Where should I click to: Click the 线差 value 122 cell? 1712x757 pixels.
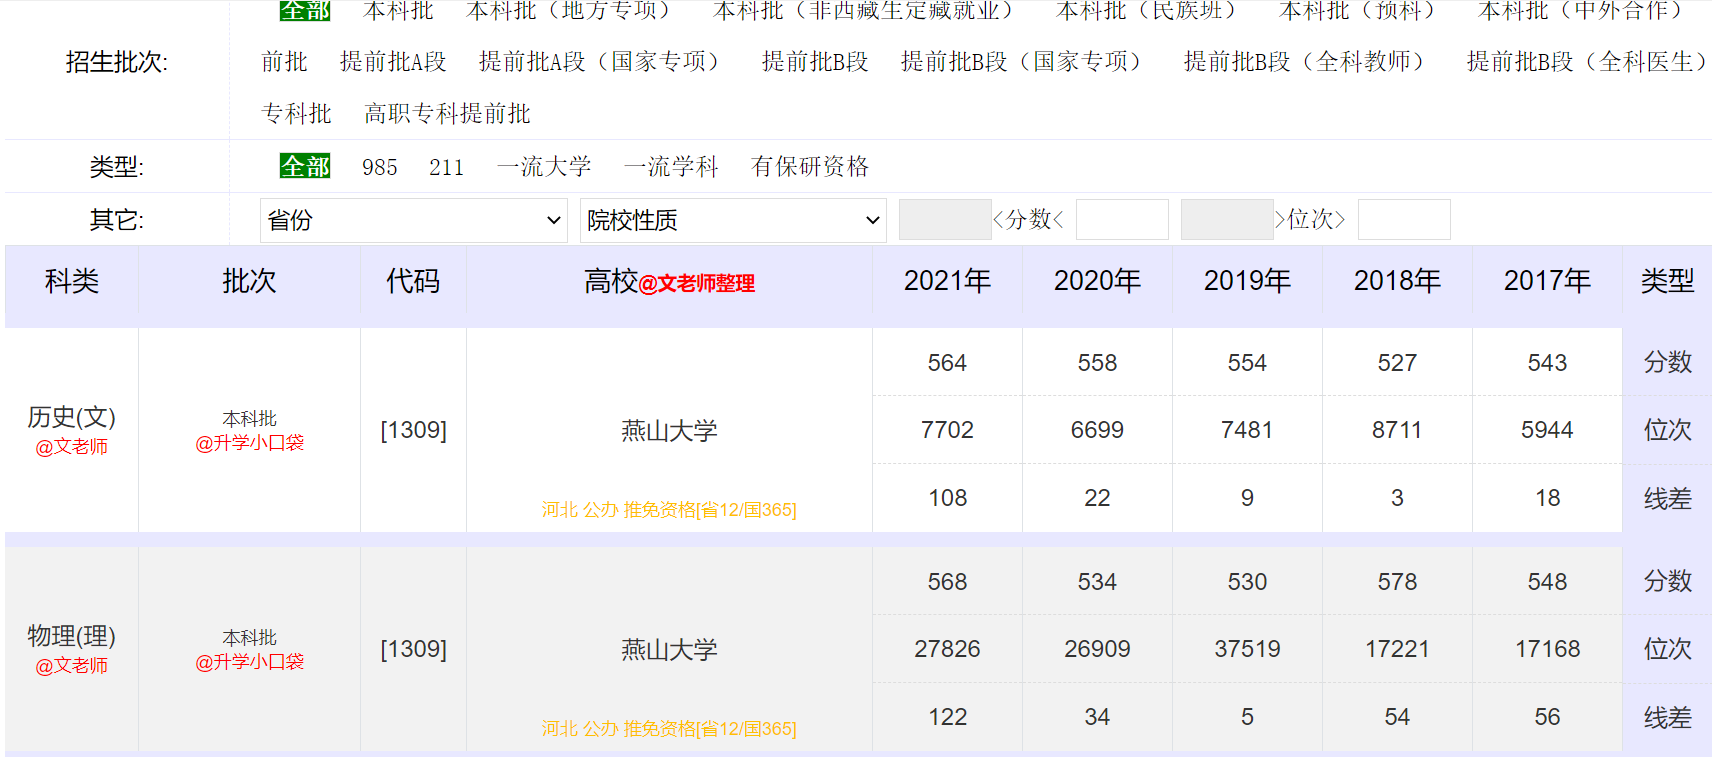click(x=947, y=717)
